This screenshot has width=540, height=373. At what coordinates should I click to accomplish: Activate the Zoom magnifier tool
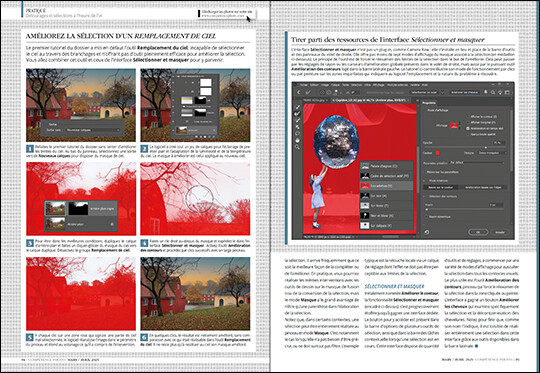coord(298,147)
